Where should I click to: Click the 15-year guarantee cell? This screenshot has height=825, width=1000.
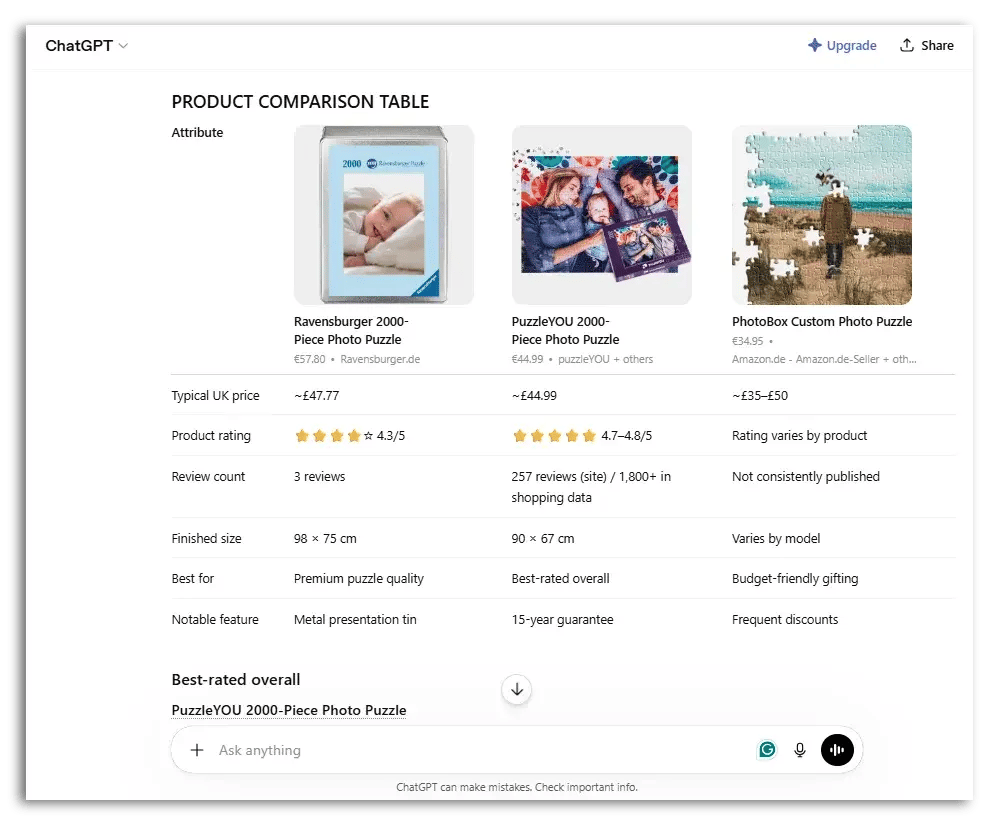pos(562,619)
